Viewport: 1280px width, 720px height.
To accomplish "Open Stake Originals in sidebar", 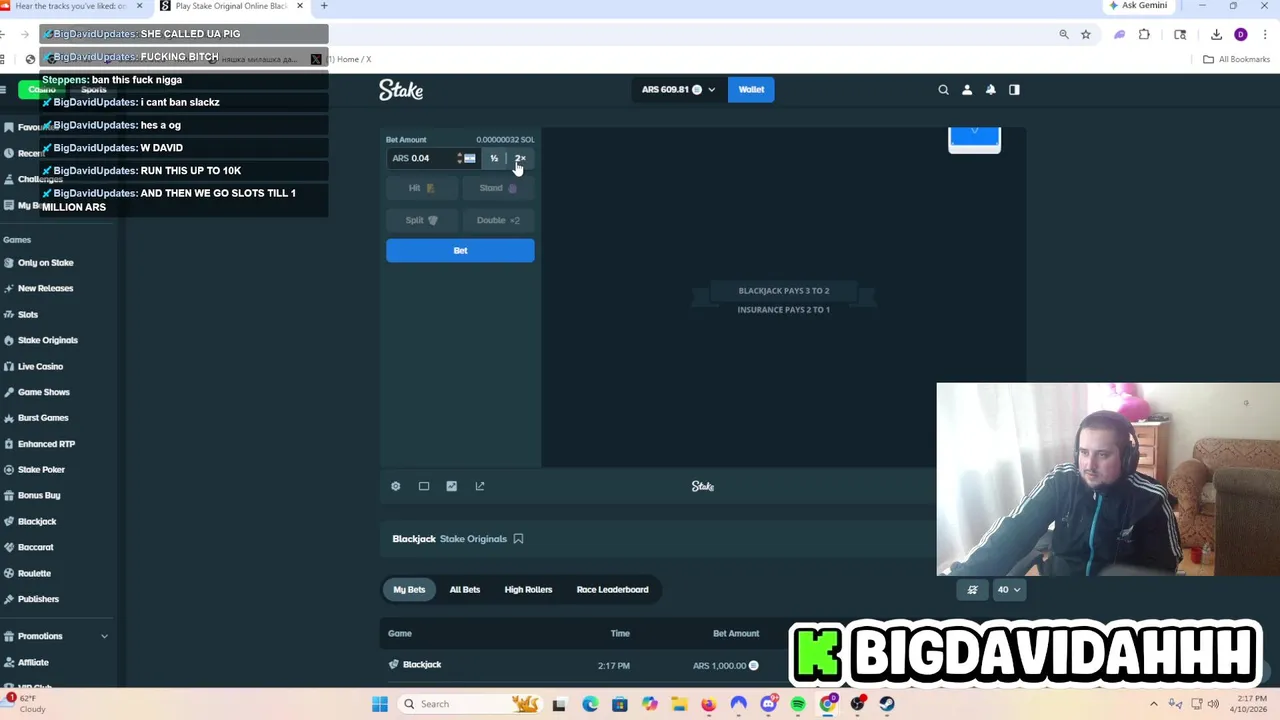I will (x=47, y=341).
